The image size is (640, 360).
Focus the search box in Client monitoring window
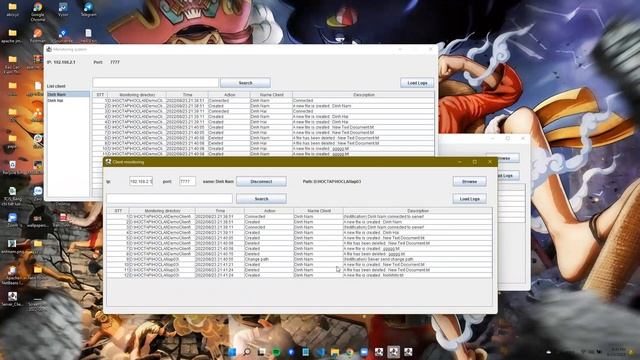coord(169,199)
